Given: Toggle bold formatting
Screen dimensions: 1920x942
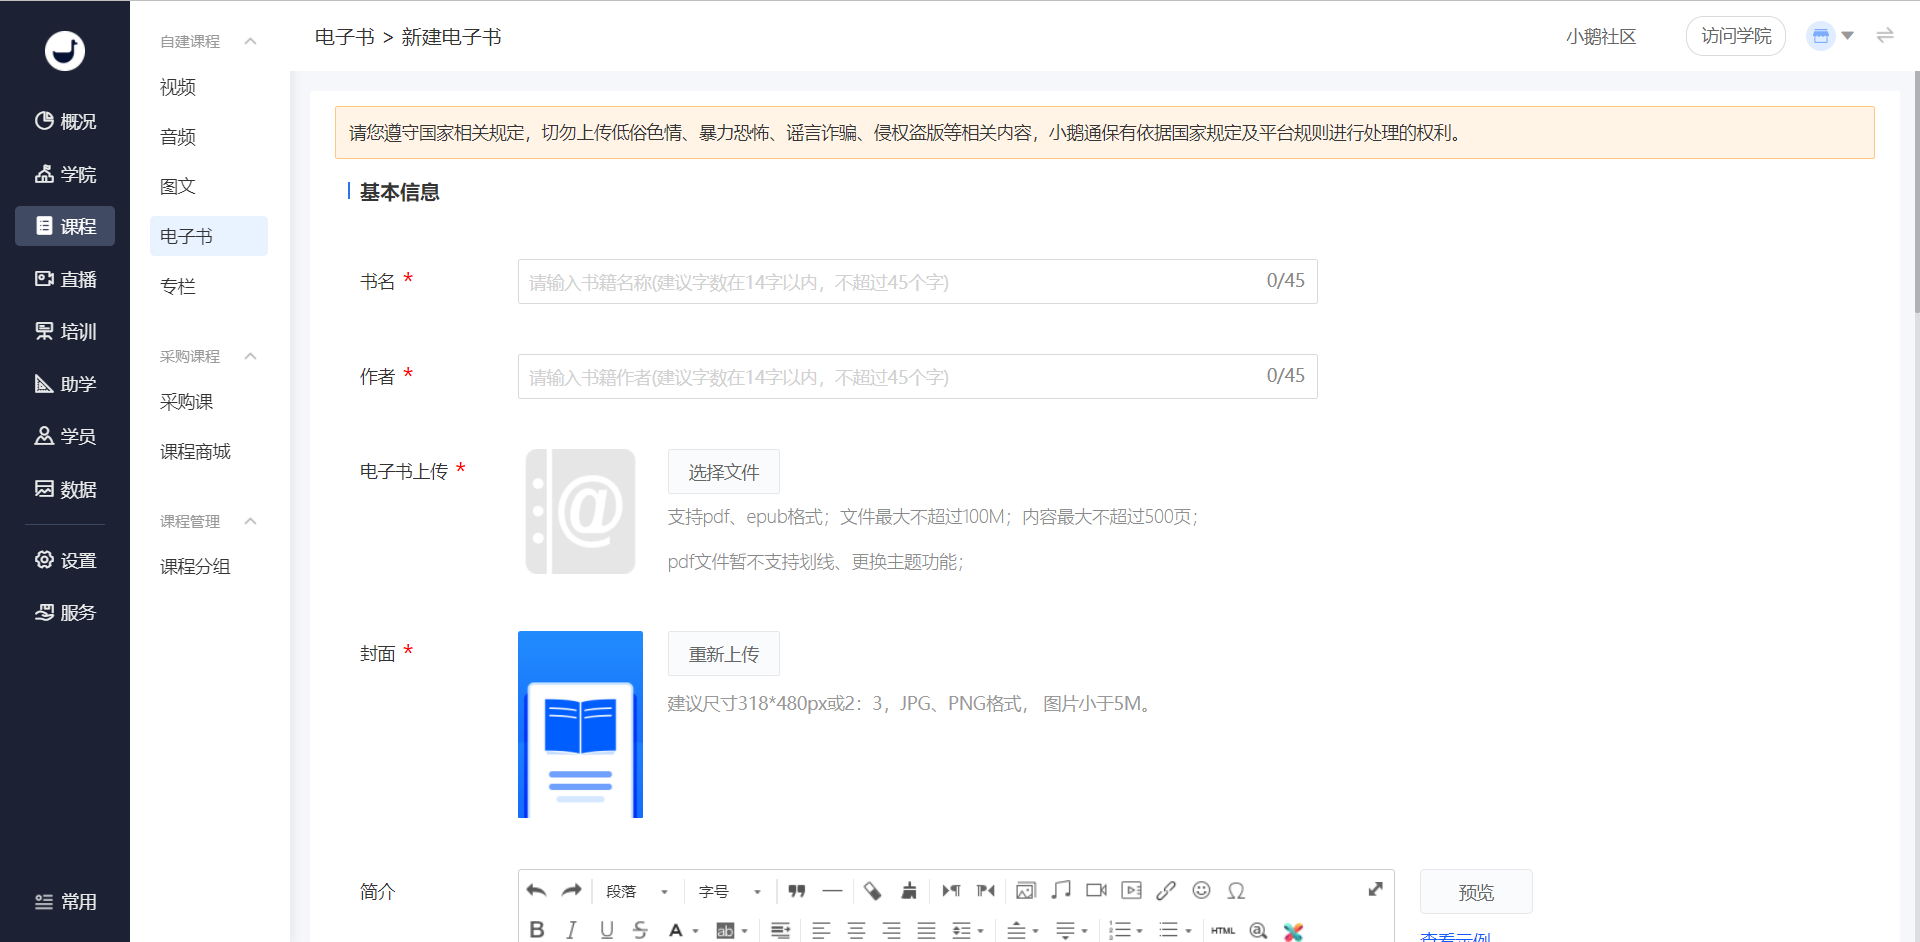Looking at the screenshot, I should pos(537,930).
